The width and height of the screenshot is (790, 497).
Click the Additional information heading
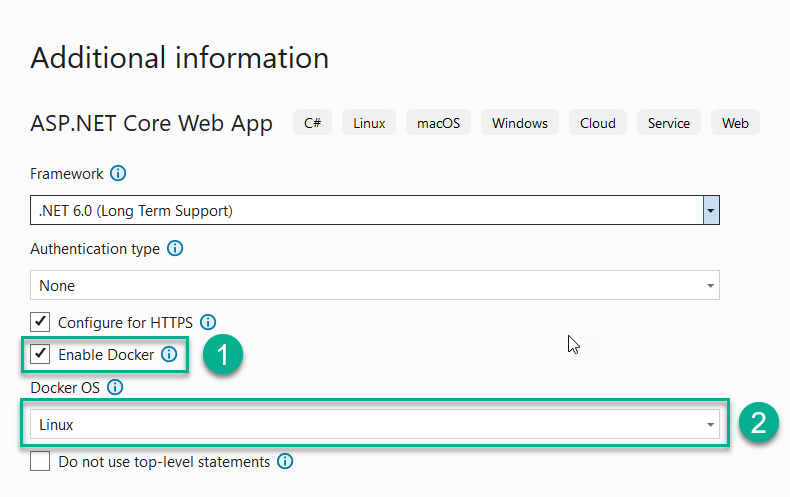179,57
